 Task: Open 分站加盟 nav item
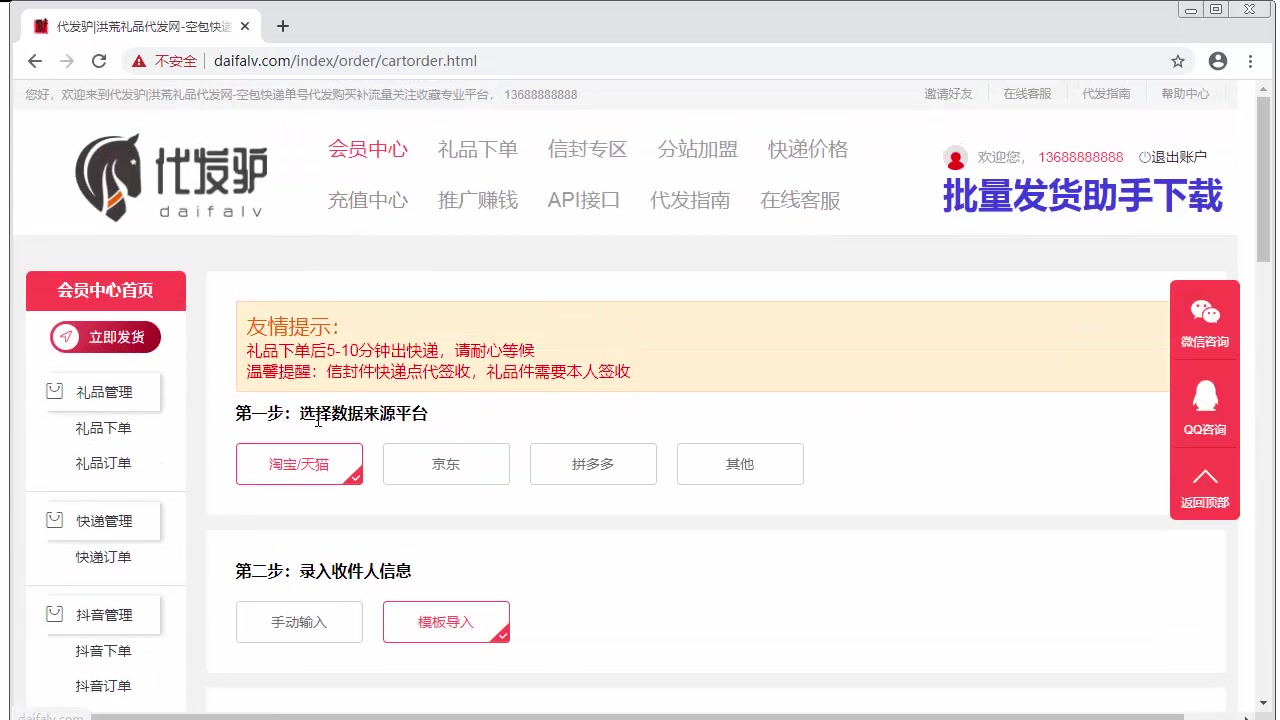pyautogui.click(x=698, y=149)
